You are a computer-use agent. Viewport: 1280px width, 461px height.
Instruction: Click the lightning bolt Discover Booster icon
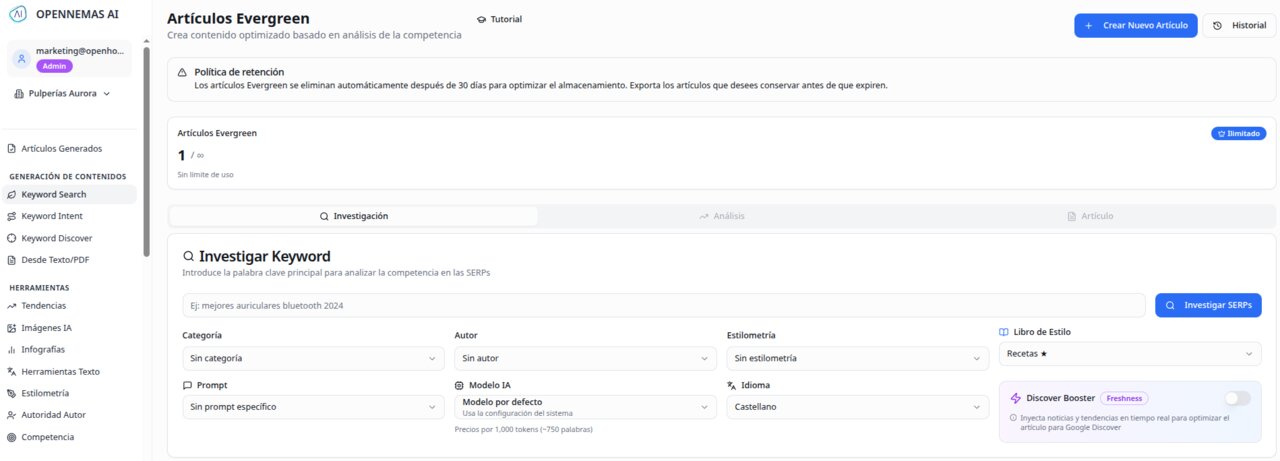point(1016,398)
